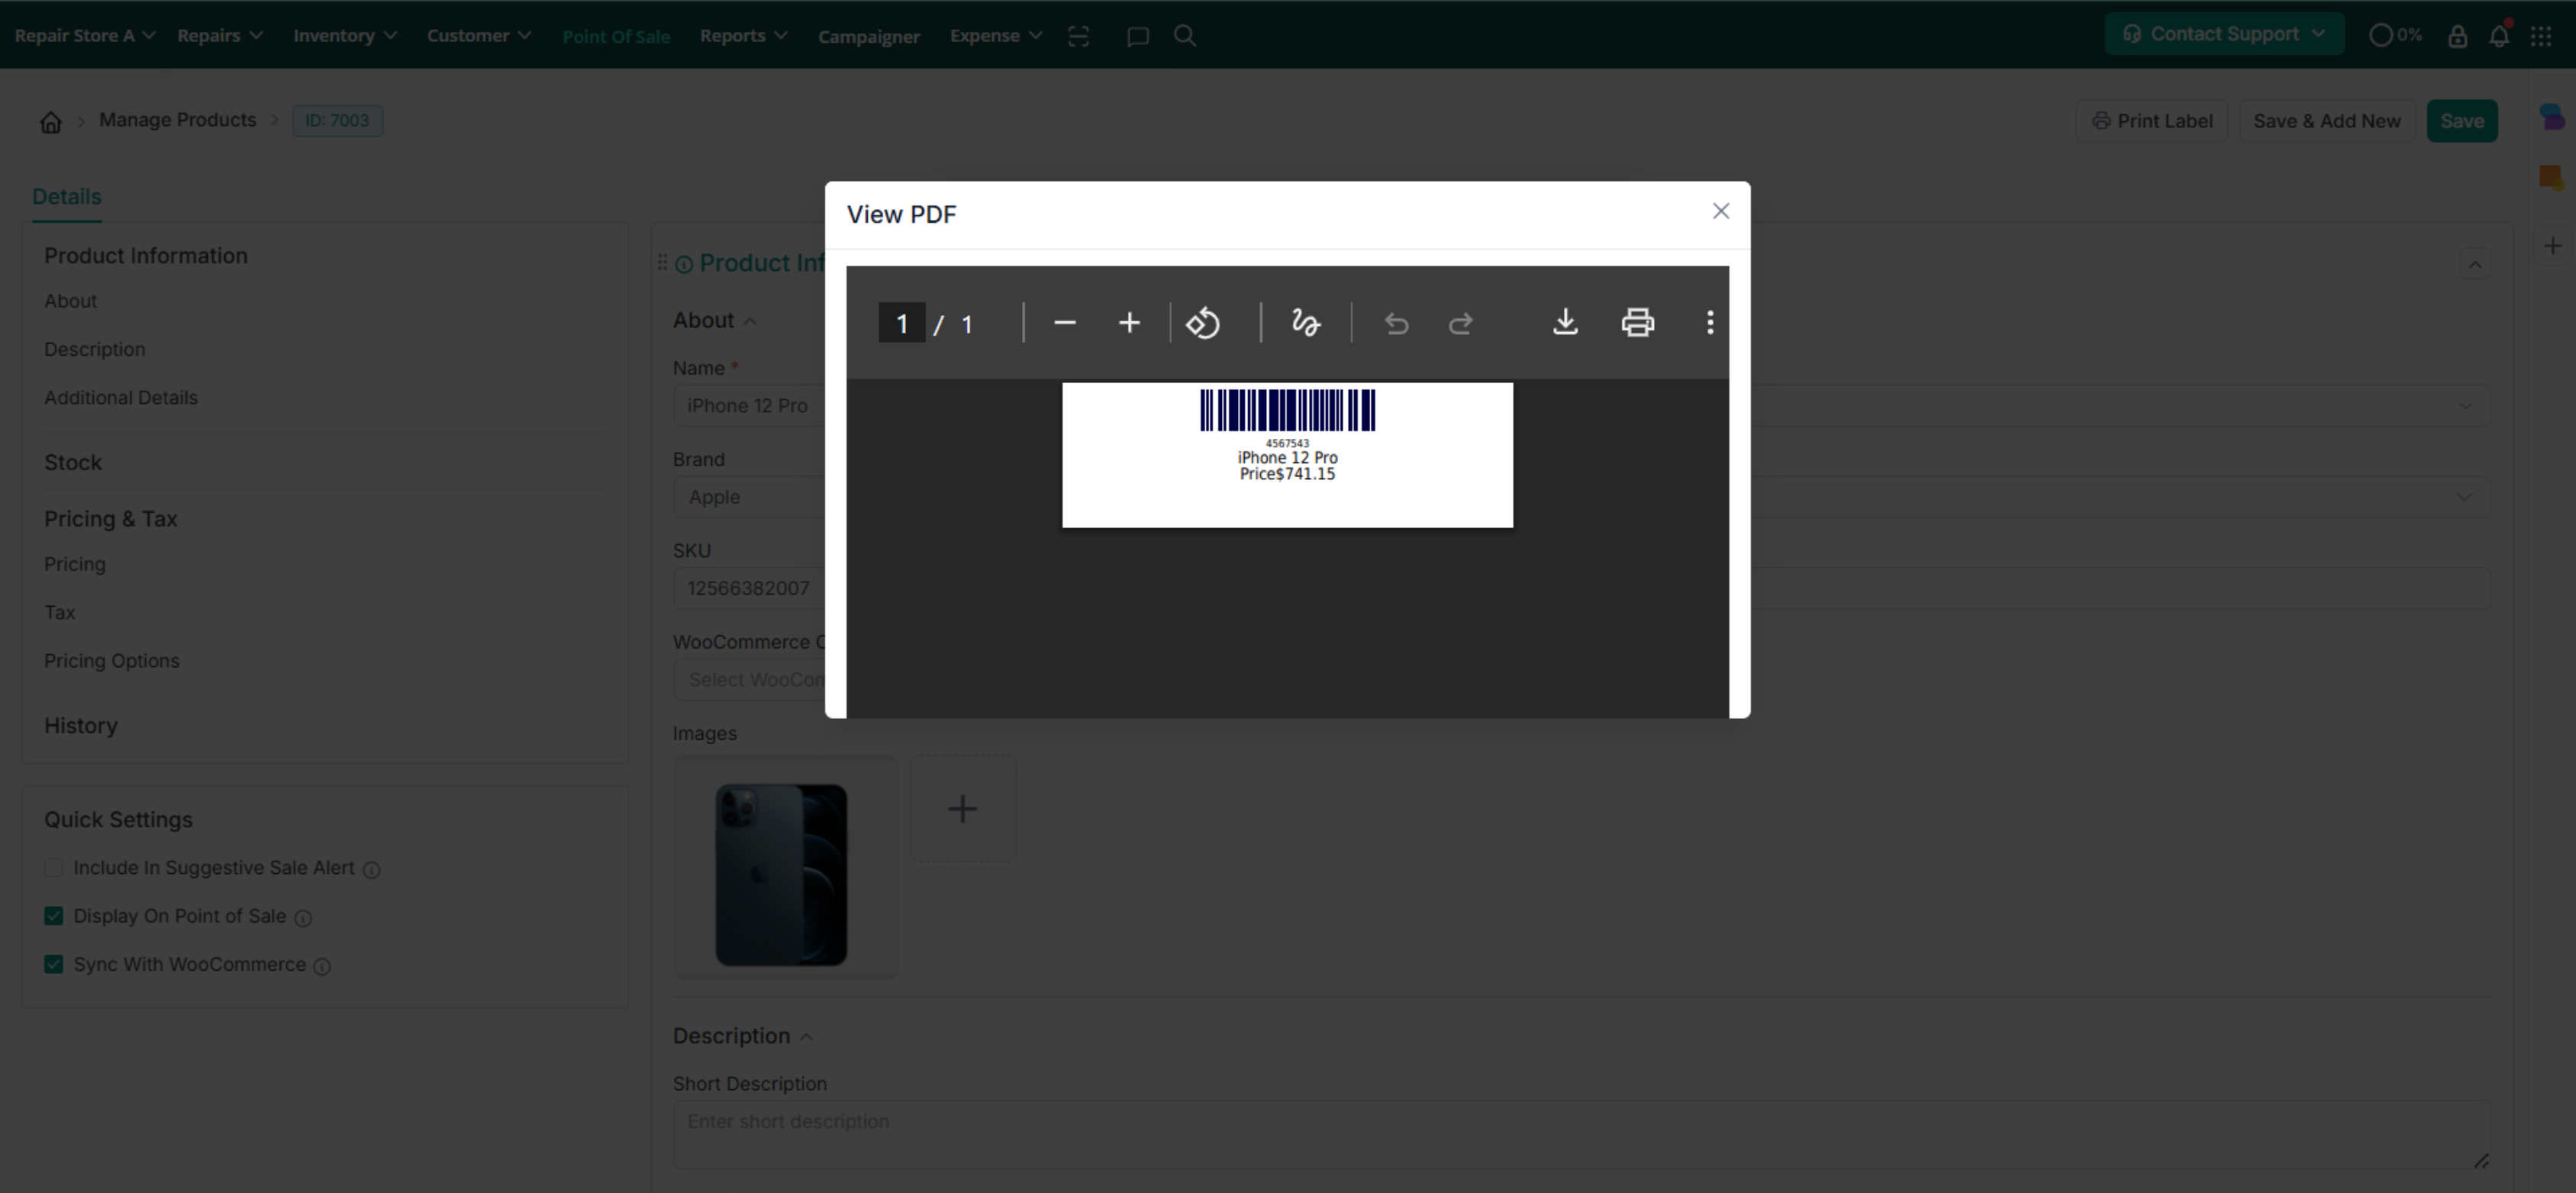Image resolution: width=2576 pixels, height=1193 pixels.
Task: Click the lock screen icon
Action: (2457, 36)
